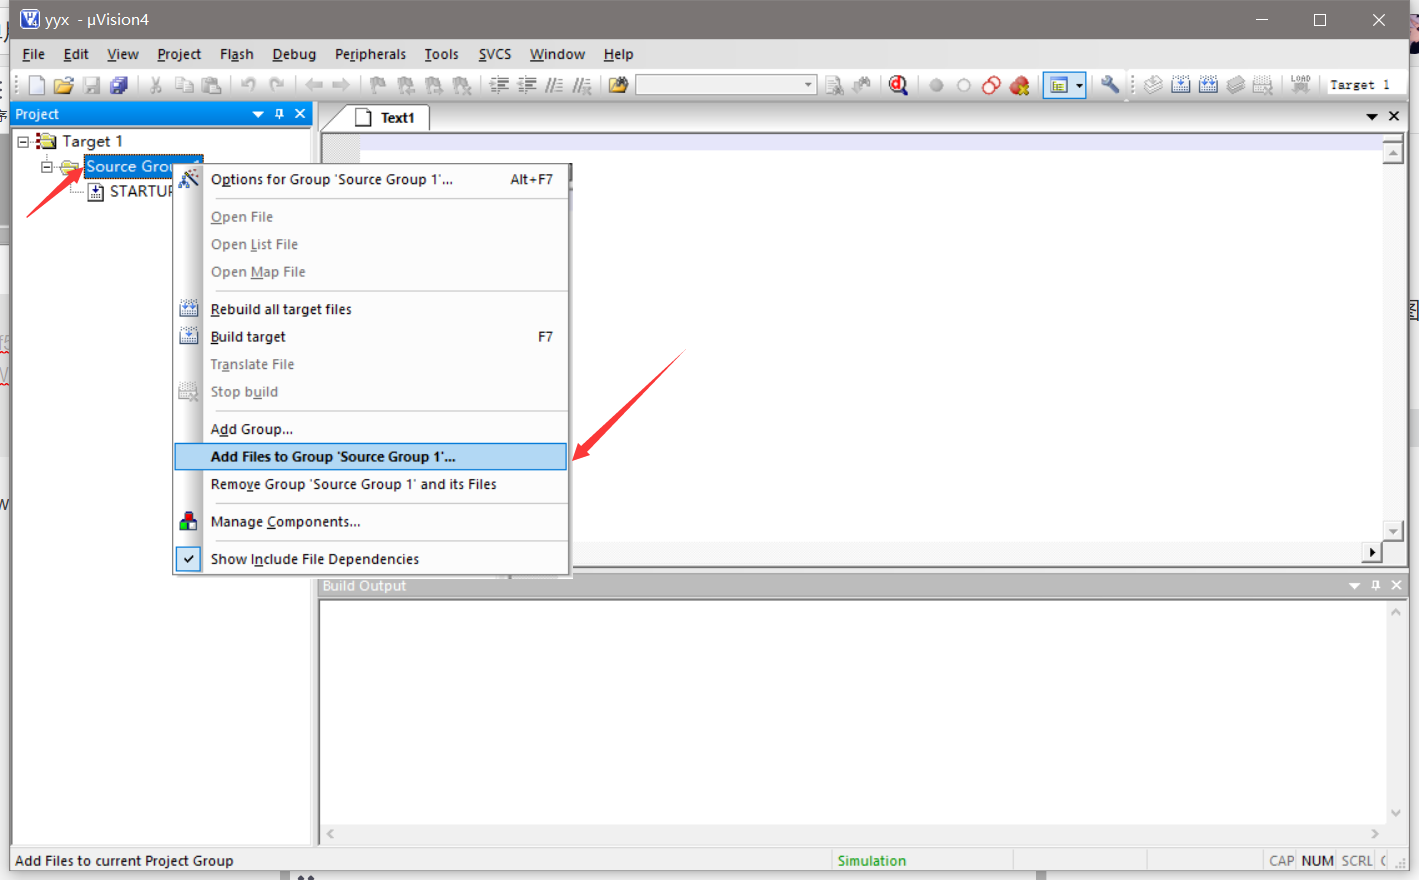Image resolution: width=1419 pixels, height=880 pixels.
Task: Toggle the Project window toolbar button
Action: 1058,85
